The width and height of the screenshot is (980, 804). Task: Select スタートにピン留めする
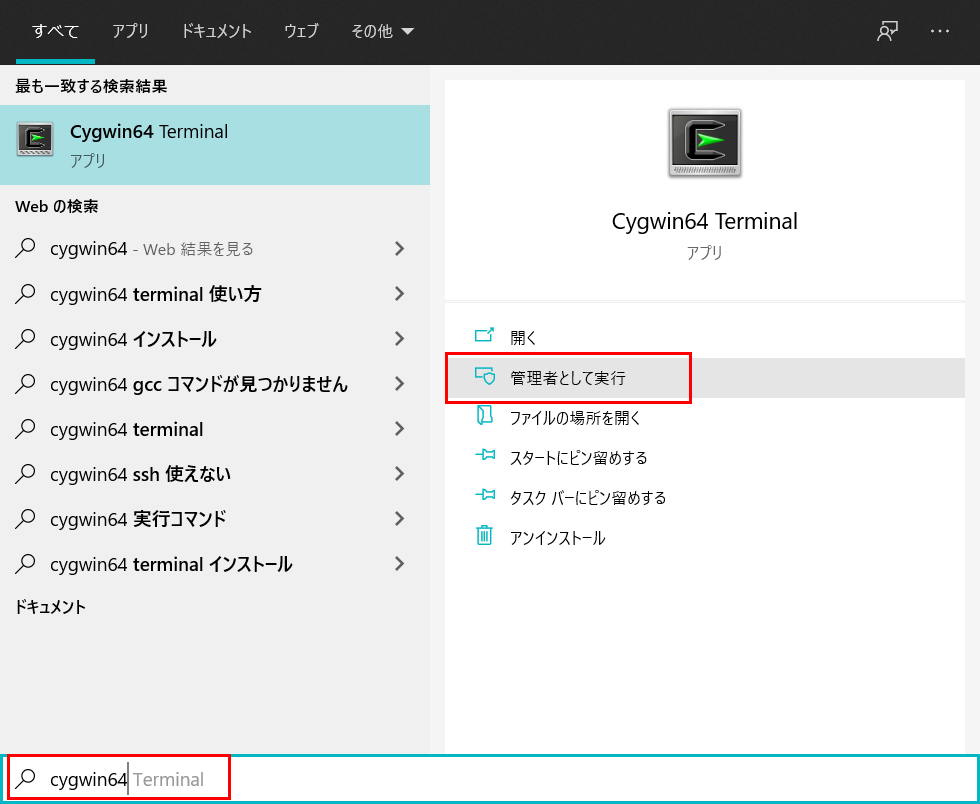point(705,458)
